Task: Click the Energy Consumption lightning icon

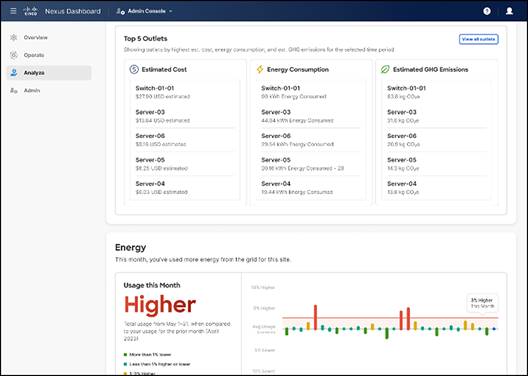Action: (260, 69)
